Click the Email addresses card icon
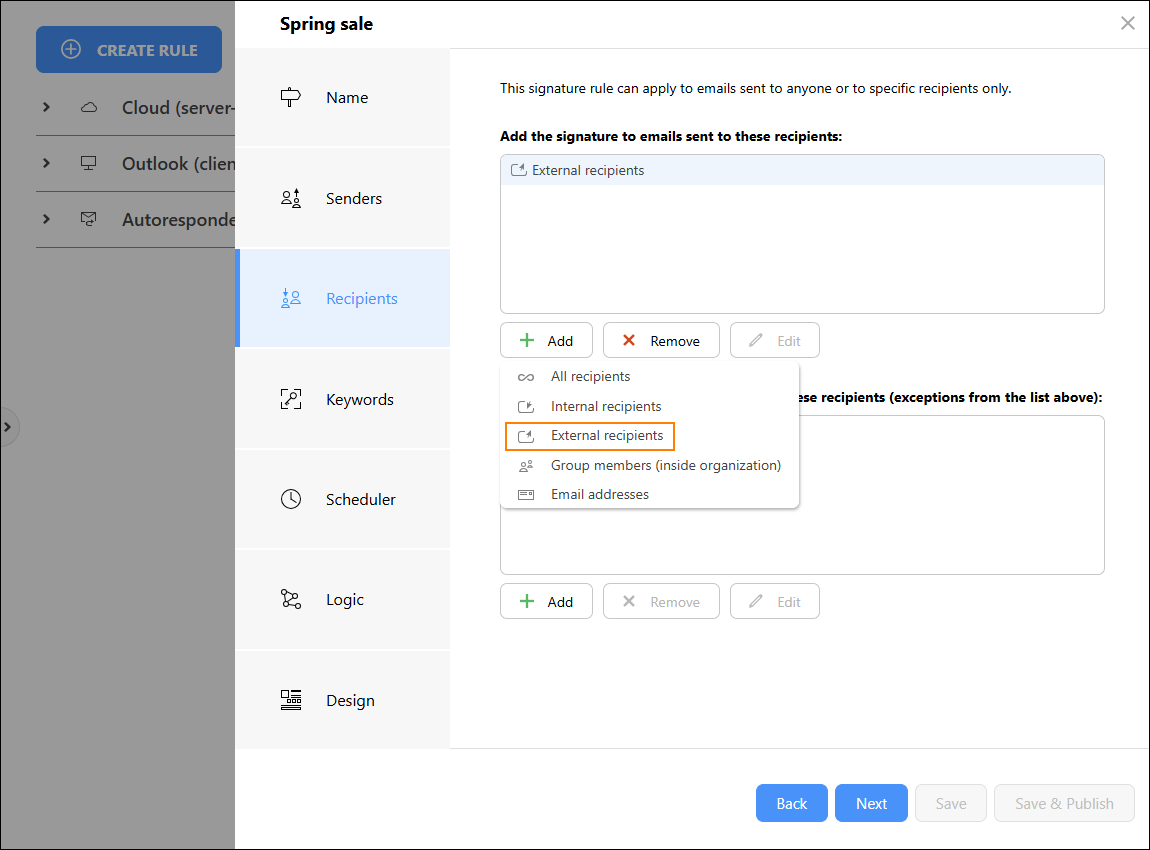 click(x=526, y=495)
